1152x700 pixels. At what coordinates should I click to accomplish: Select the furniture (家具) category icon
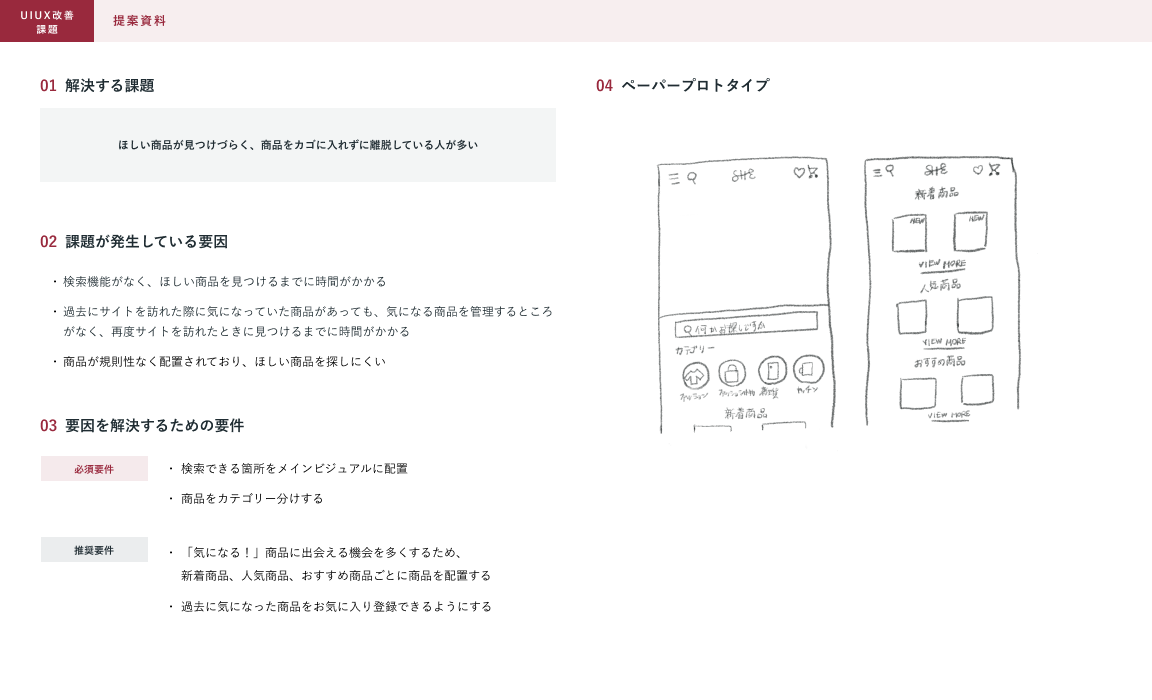(x=772, y=370)
